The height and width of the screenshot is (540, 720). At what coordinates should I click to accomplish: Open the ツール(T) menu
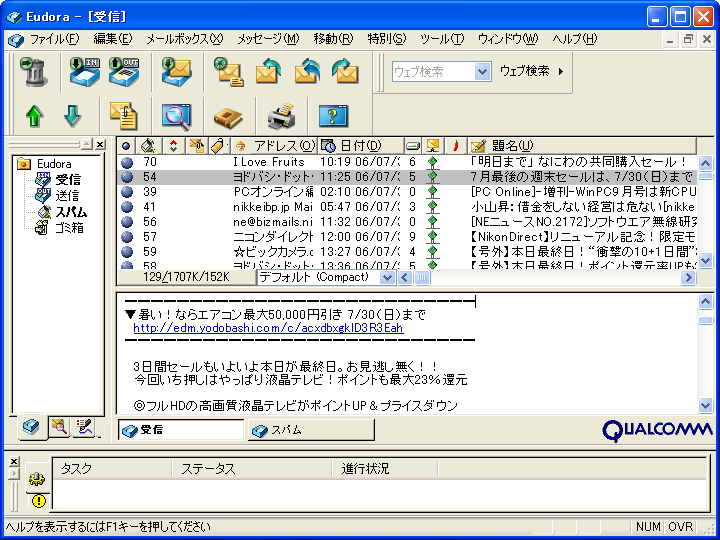click(x=442, y=39)
